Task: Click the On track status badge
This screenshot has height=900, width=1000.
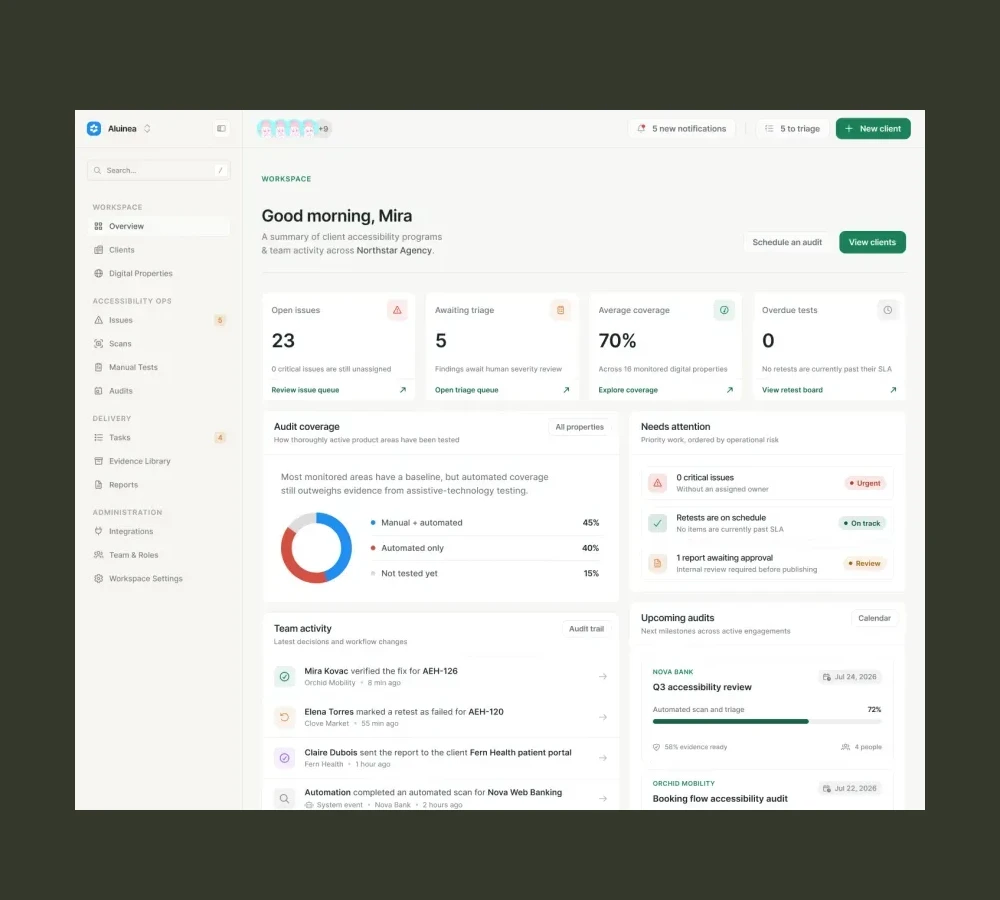Action: (x=862, y=523)
